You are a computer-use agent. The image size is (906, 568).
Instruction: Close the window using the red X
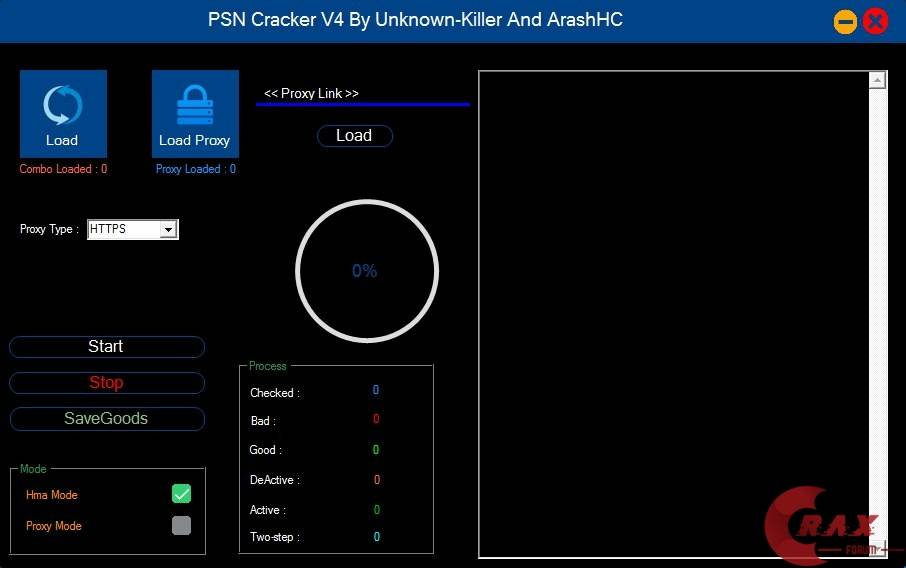tap(875, 23)
